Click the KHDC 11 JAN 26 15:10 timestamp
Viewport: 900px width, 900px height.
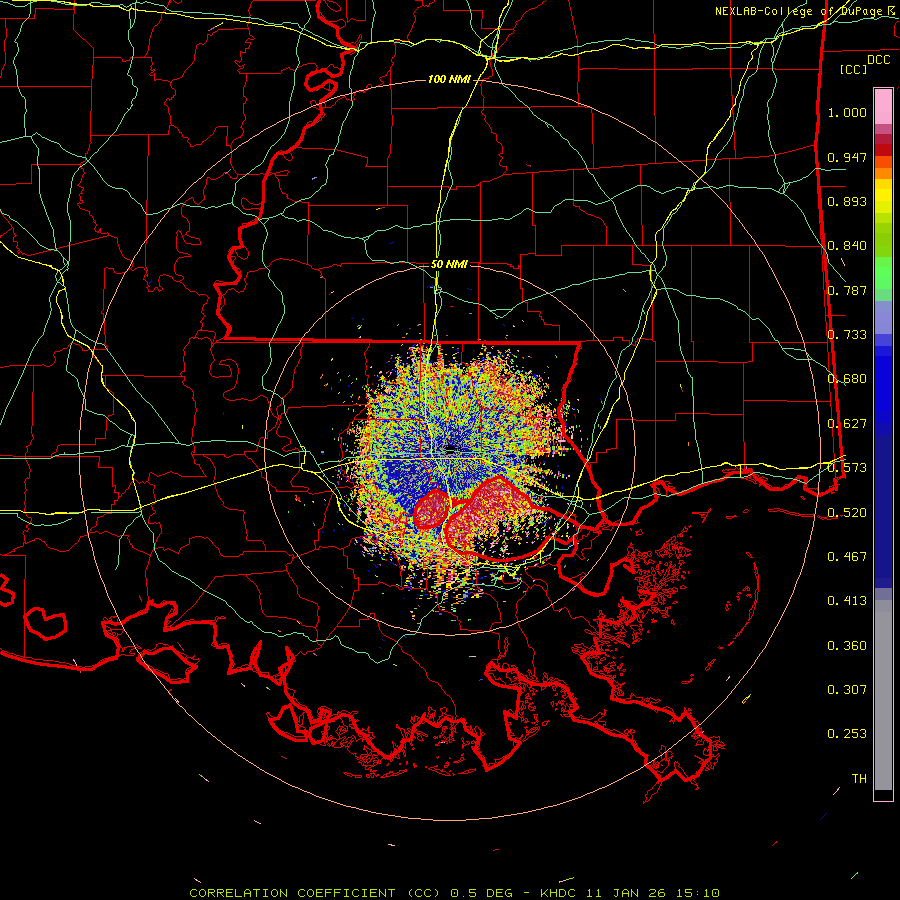pyautogui.click(x=630, y=893)
